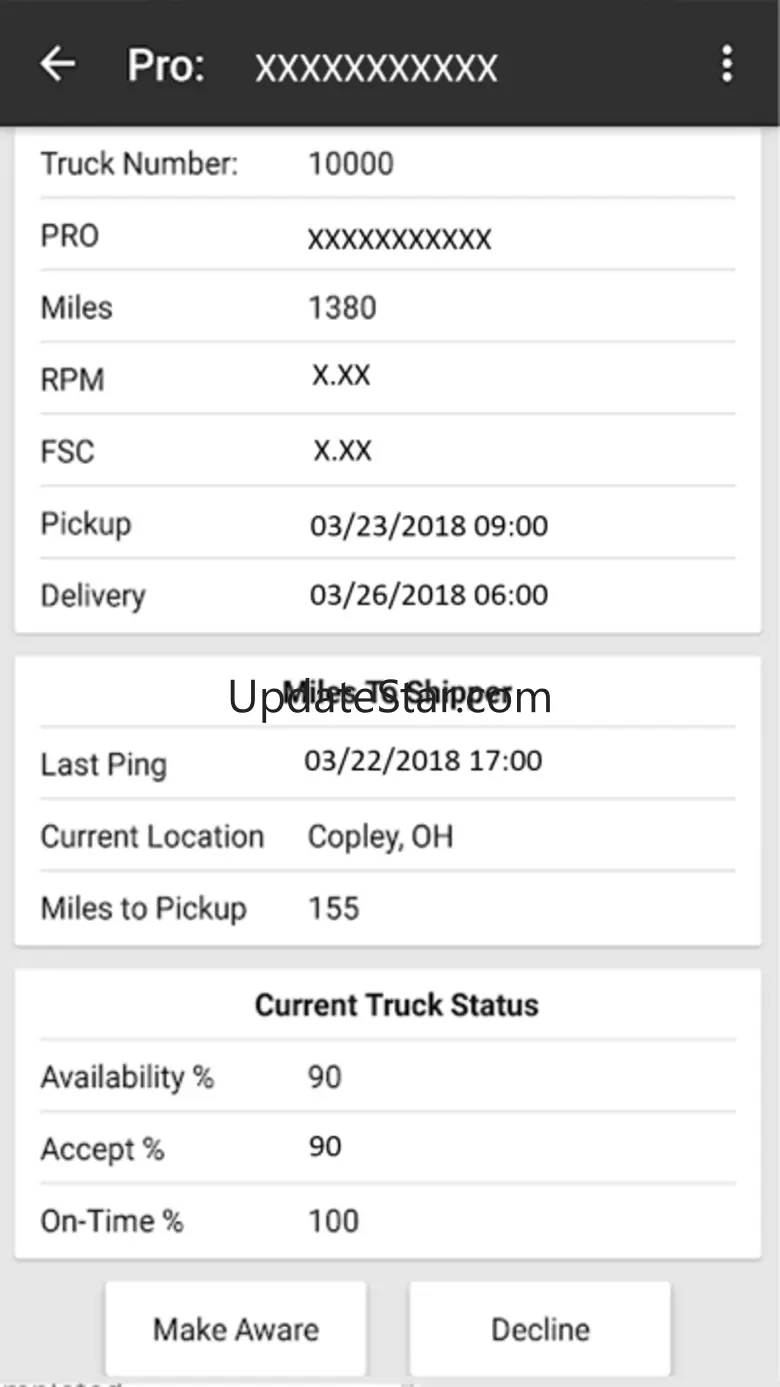Tap the Pickup date 03/23/2018 09:00
The image size is (780, 1387).
point(429,526)
